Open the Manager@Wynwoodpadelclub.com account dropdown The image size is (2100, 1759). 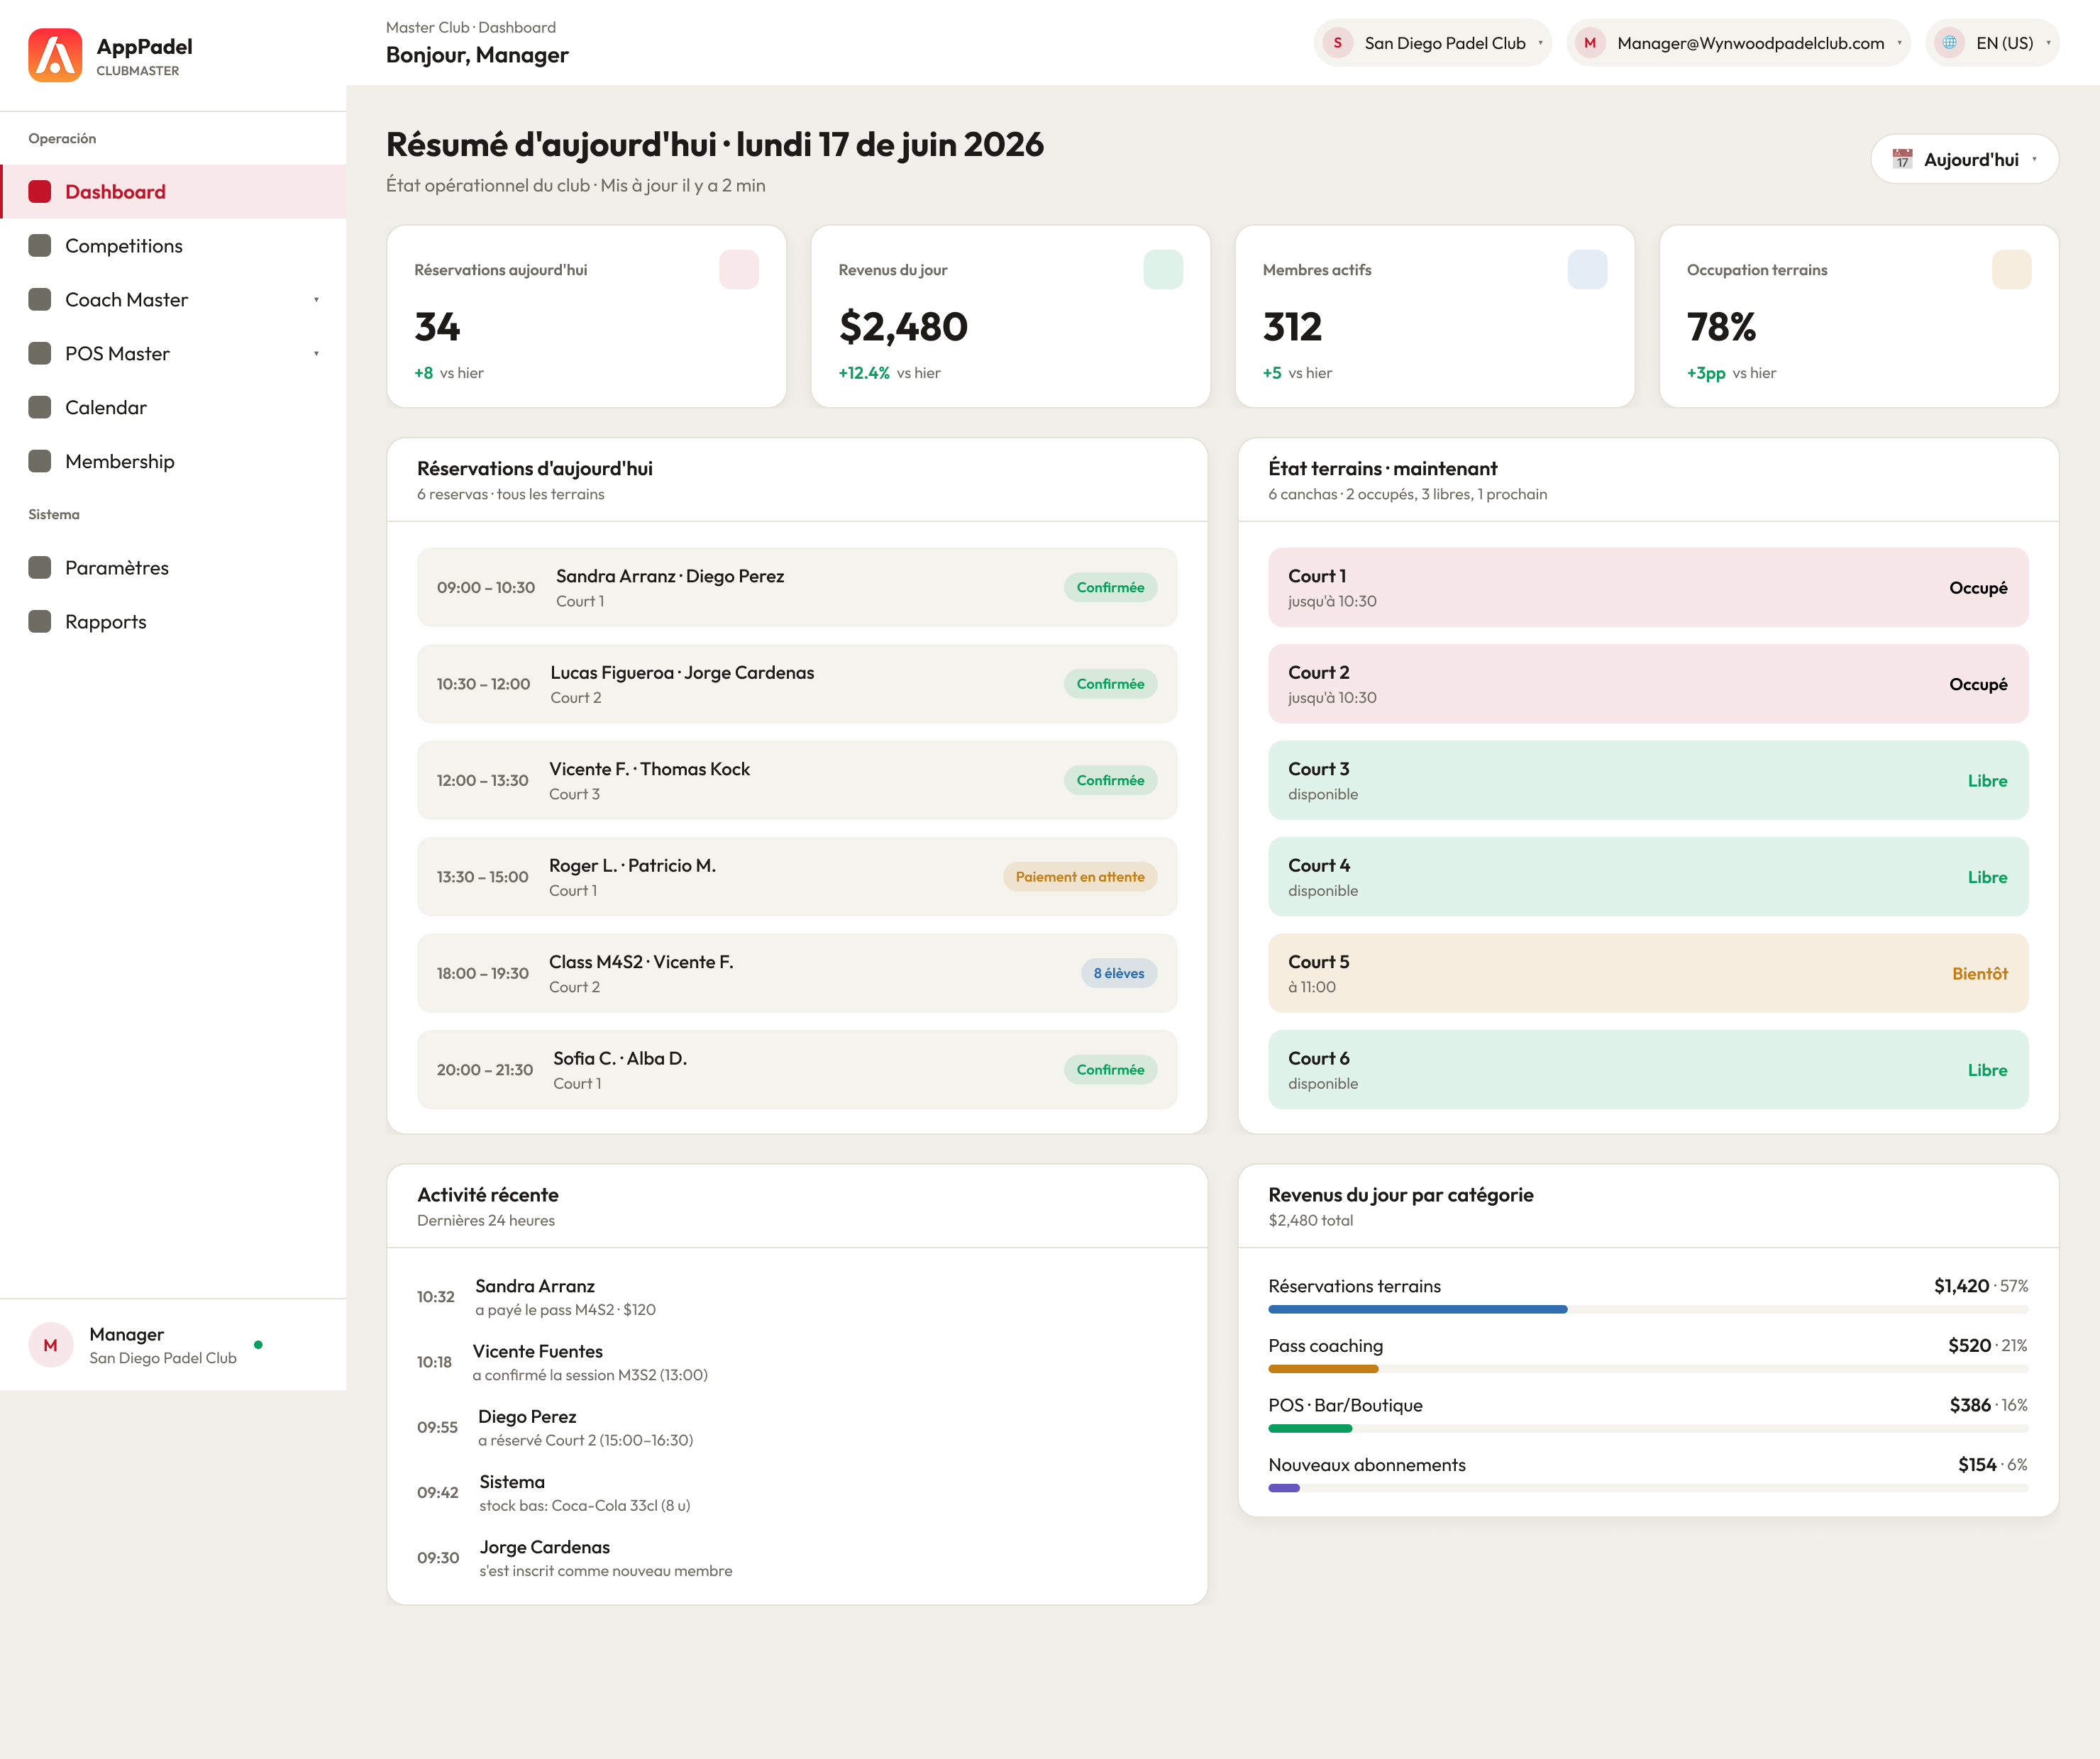point(1738,43)
